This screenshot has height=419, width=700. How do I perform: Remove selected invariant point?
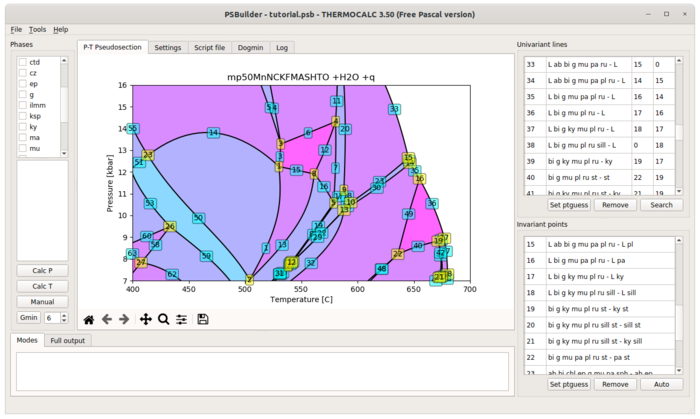615,384
